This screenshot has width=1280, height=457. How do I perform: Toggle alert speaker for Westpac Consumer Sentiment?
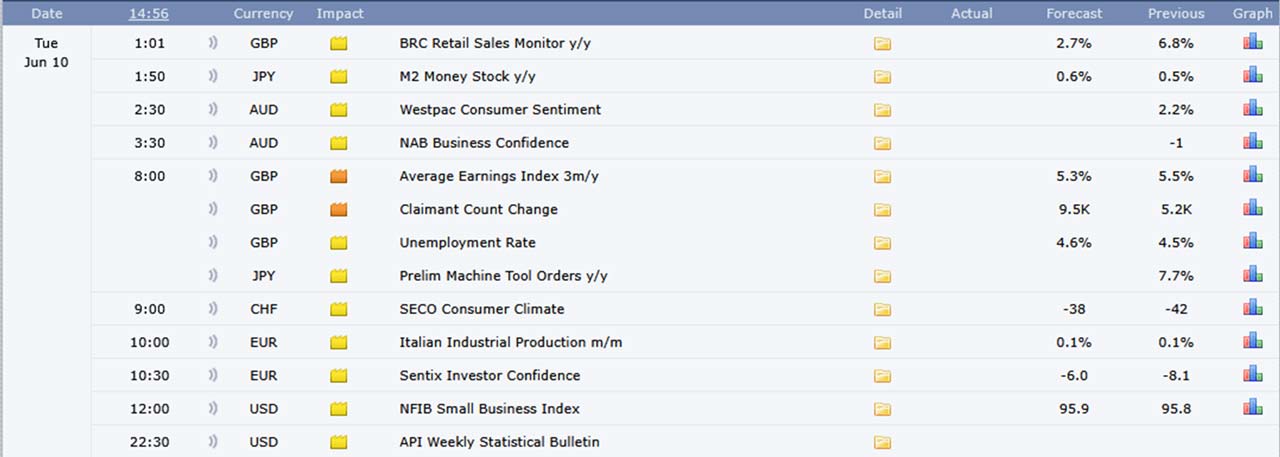pyautogui.click(x=212, y=109)
